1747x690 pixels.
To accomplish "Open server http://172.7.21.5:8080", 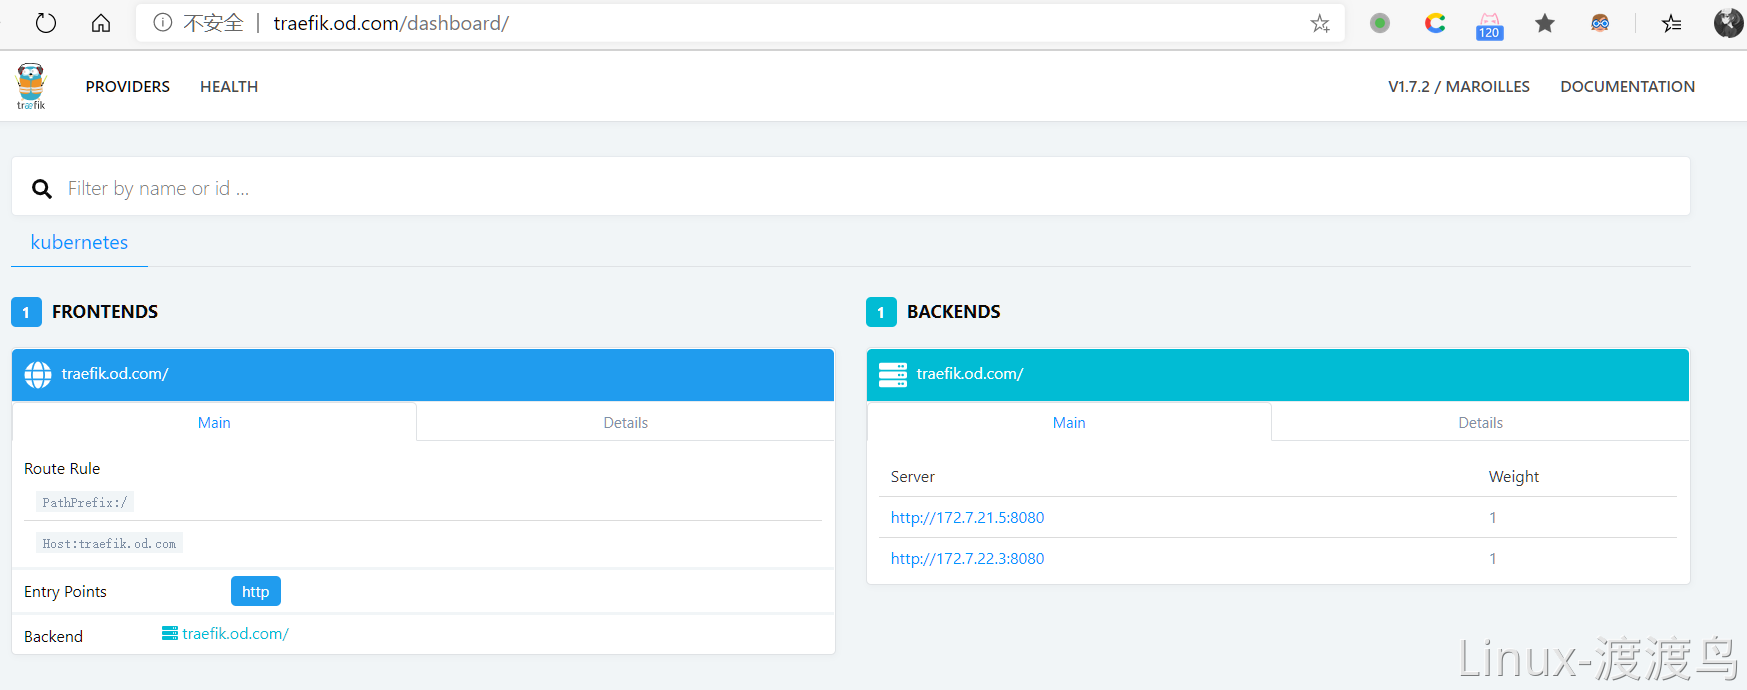I will 967,517.
